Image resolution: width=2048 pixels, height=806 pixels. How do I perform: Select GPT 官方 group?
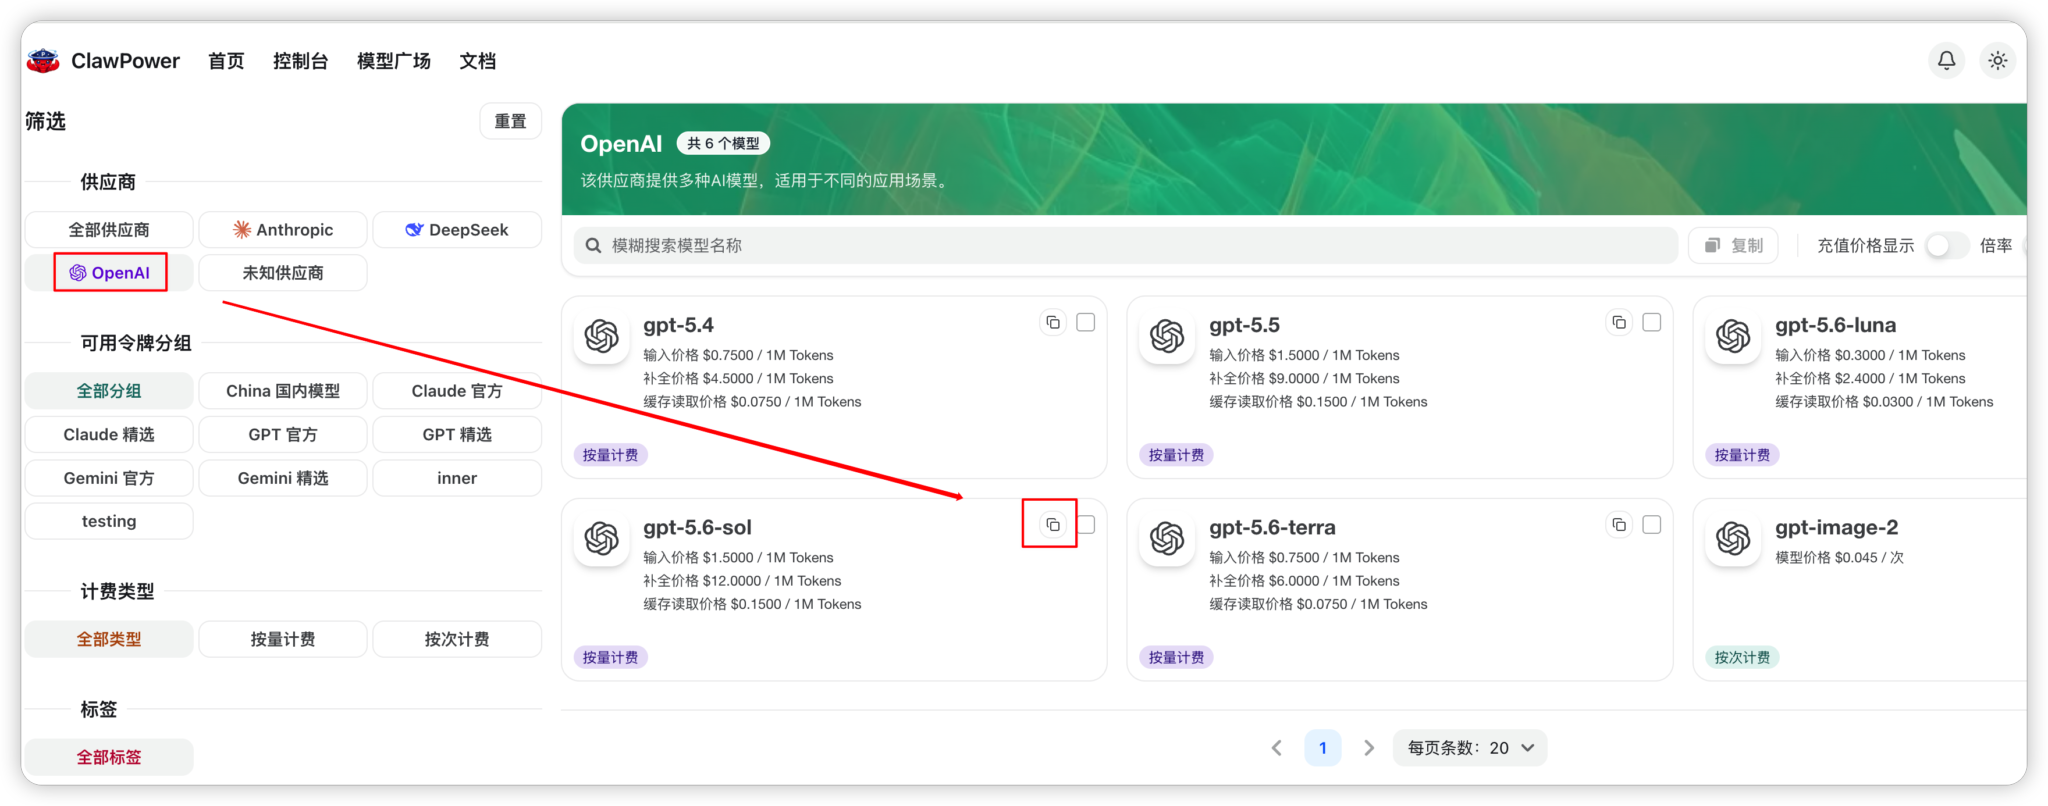click(283, 435)
